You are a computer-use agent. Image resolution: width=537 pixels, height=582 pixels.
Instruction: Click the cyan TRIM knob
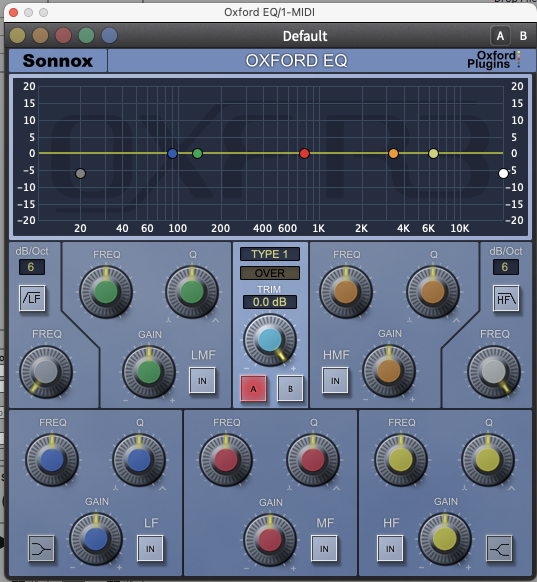click(x=270, y=340)
